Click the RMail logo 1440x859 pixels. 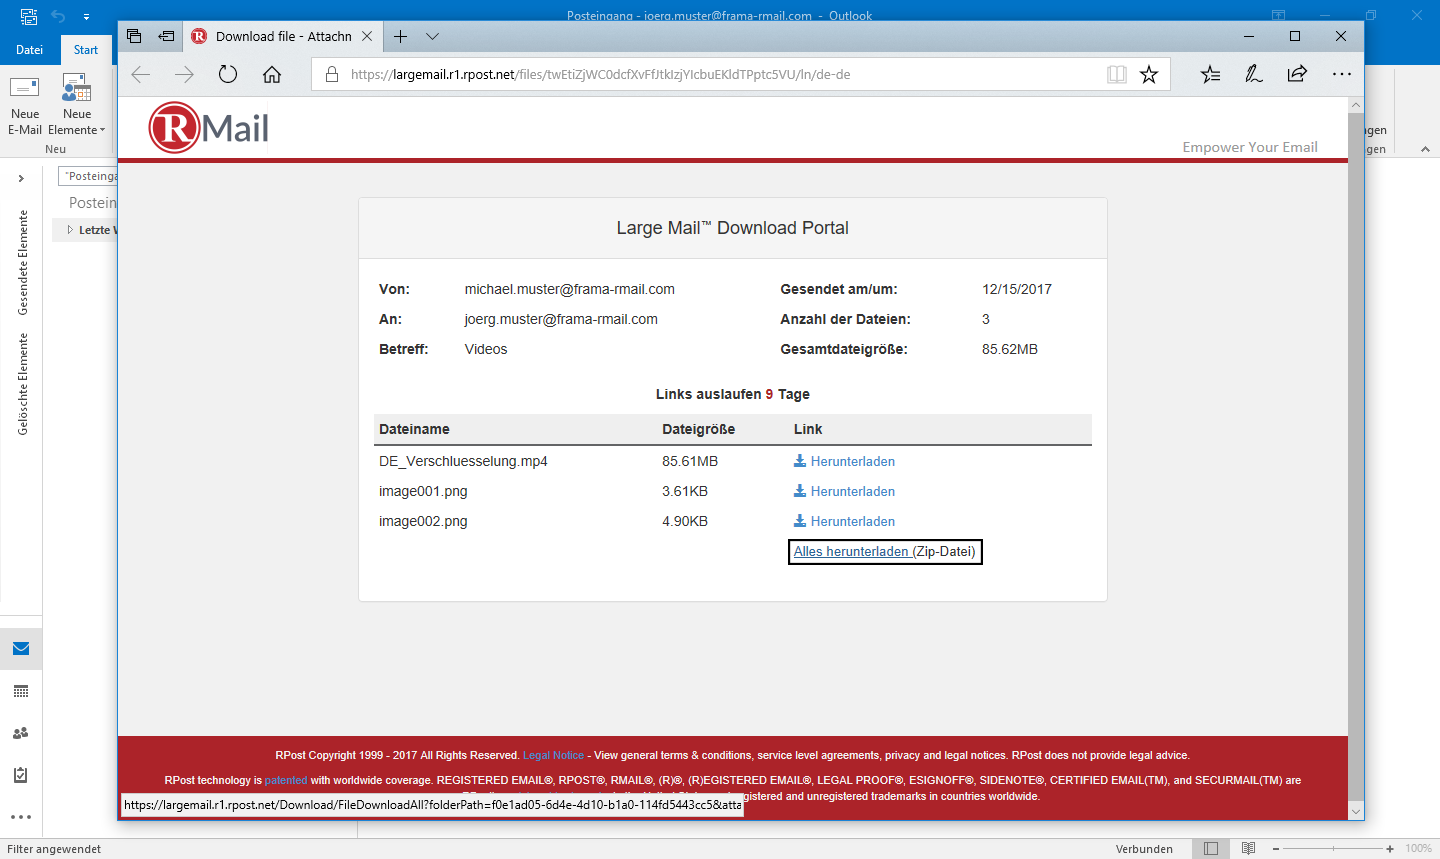tap(209, 128)
